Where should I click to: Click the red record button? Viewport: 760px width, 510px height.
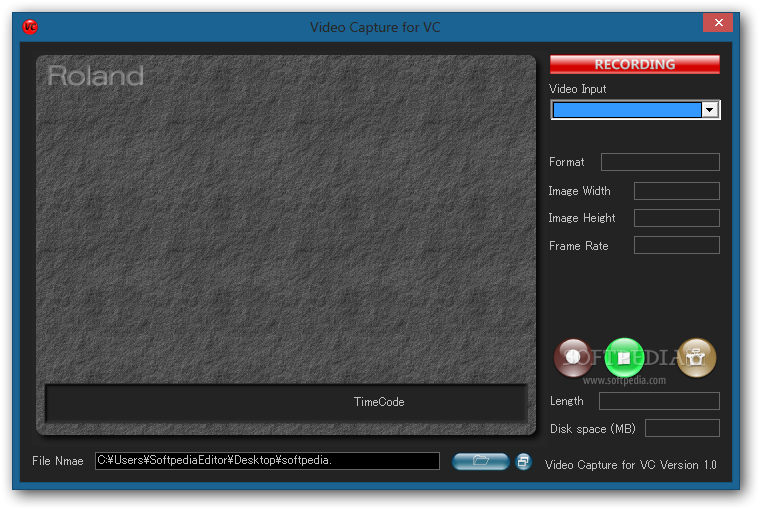tap(573, 358)
